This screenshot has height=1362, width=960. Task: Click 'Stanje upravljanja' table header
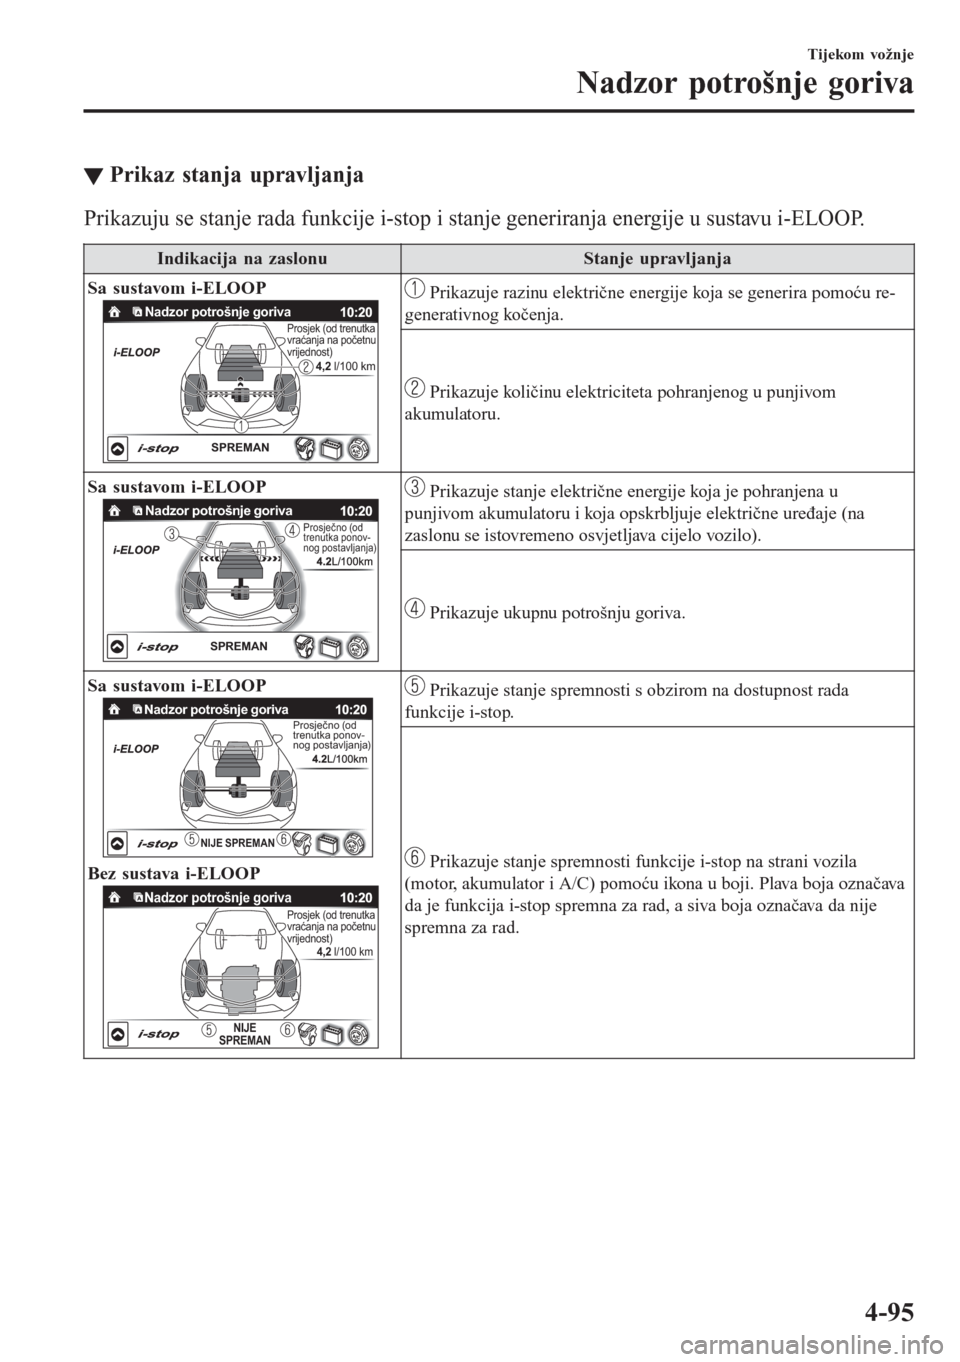657,259
